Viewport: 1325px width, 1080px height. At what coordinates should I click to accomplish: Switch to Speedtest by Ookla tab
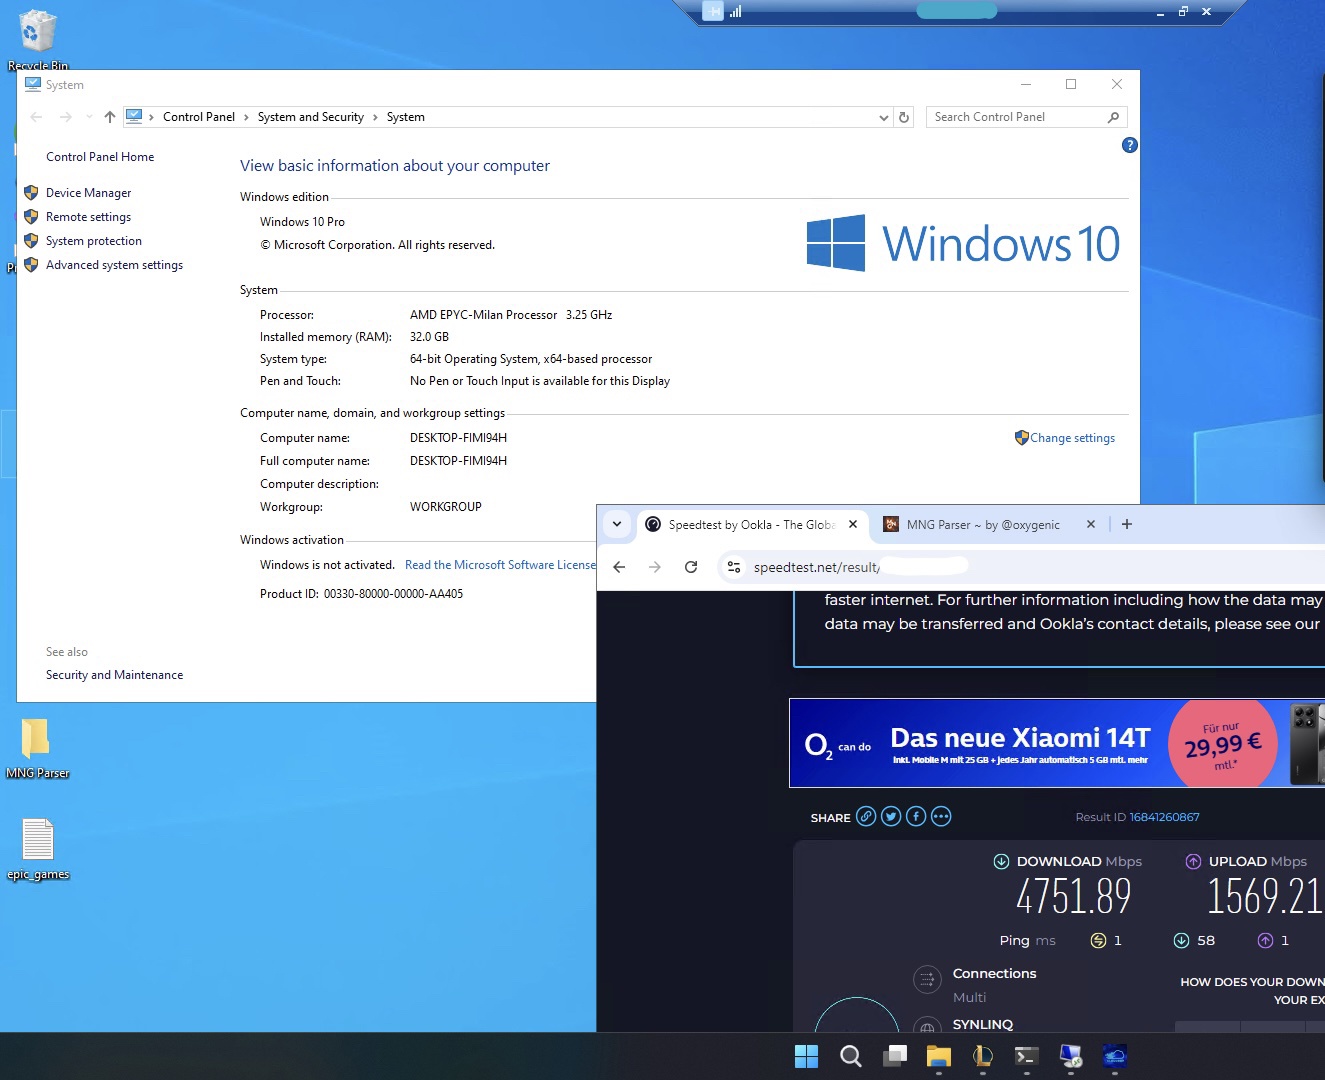(x=751, y=525)
